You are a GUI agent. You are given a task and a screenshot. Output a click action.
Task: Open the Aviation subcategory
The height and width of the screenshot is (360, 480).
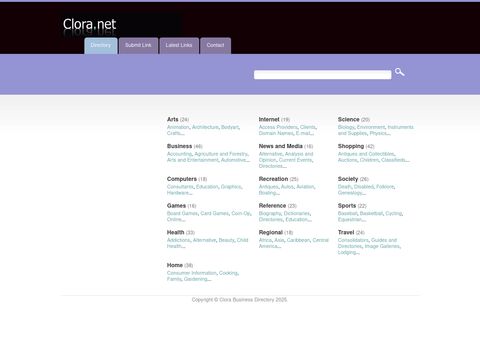point(305,187)
